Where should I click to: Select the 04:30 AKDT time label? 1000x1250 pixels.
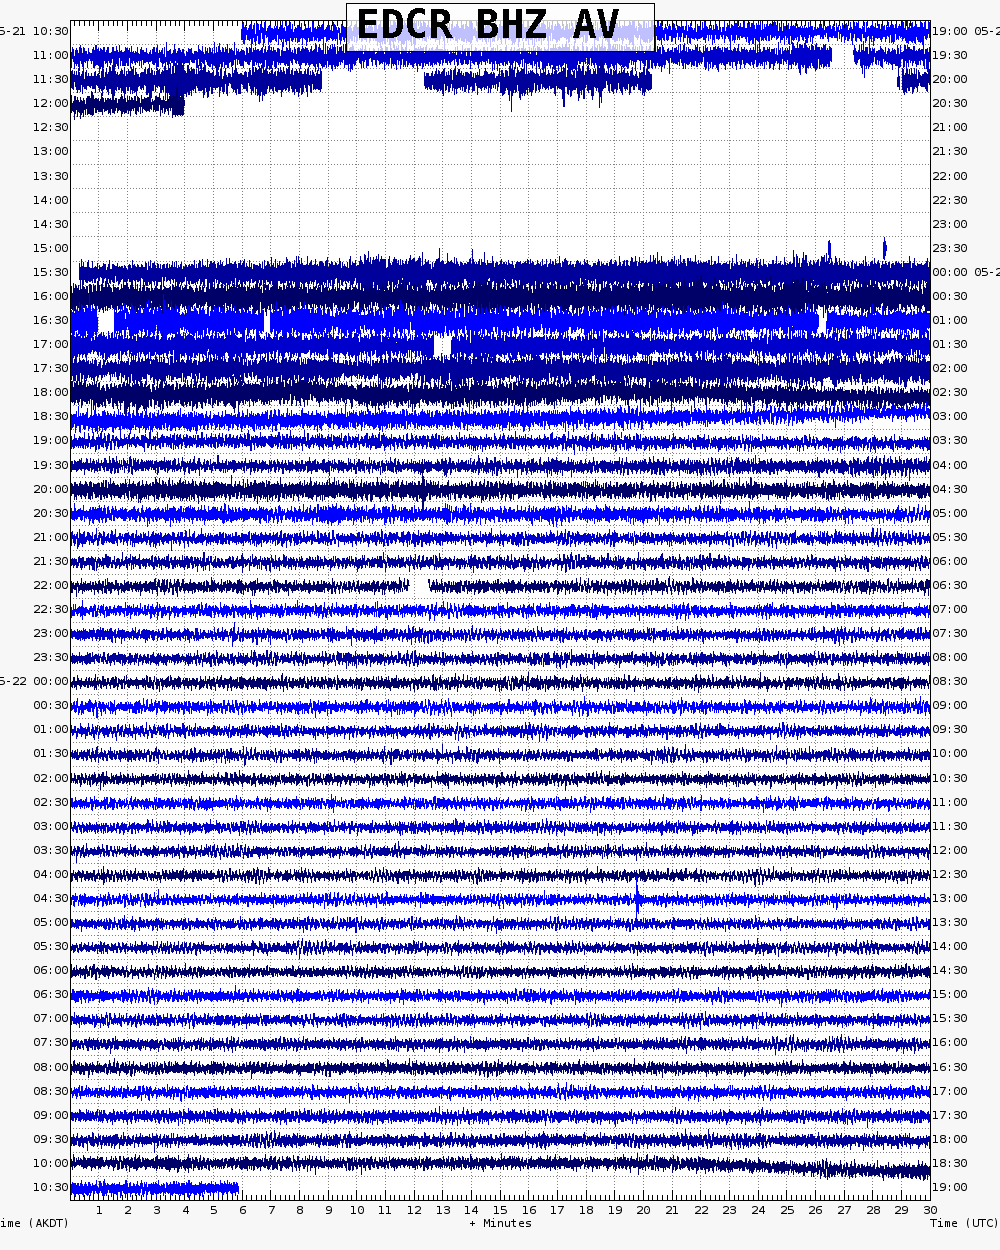point(50,899)
